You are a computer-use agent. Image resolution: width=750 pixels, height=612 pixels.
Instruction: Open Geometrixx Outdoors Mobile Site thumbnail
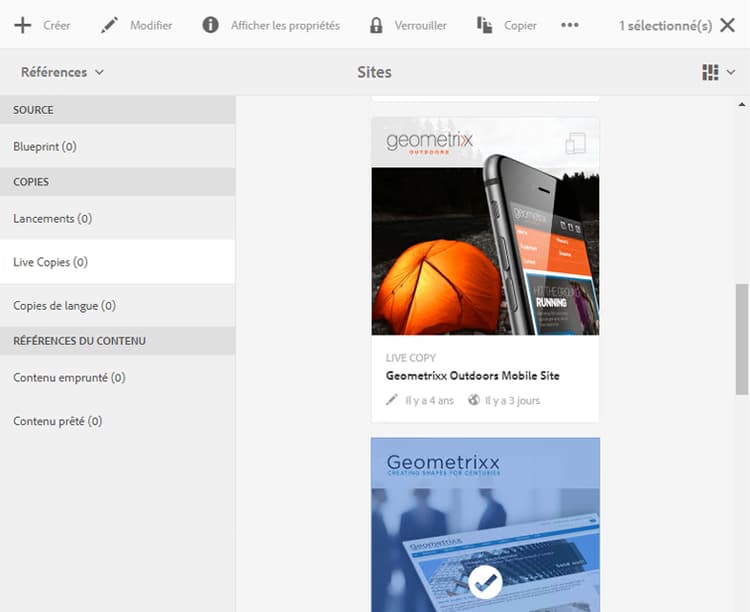pyautogui.click(x=485, y=226)
